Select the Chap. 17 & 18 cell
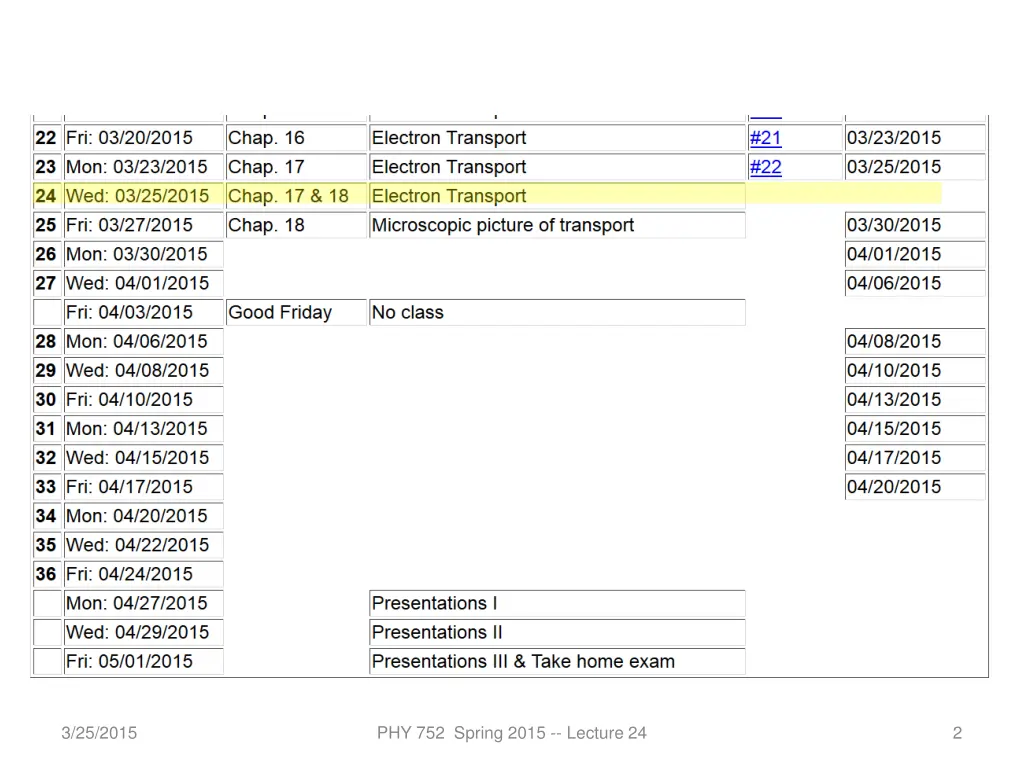 pos(296,196)
